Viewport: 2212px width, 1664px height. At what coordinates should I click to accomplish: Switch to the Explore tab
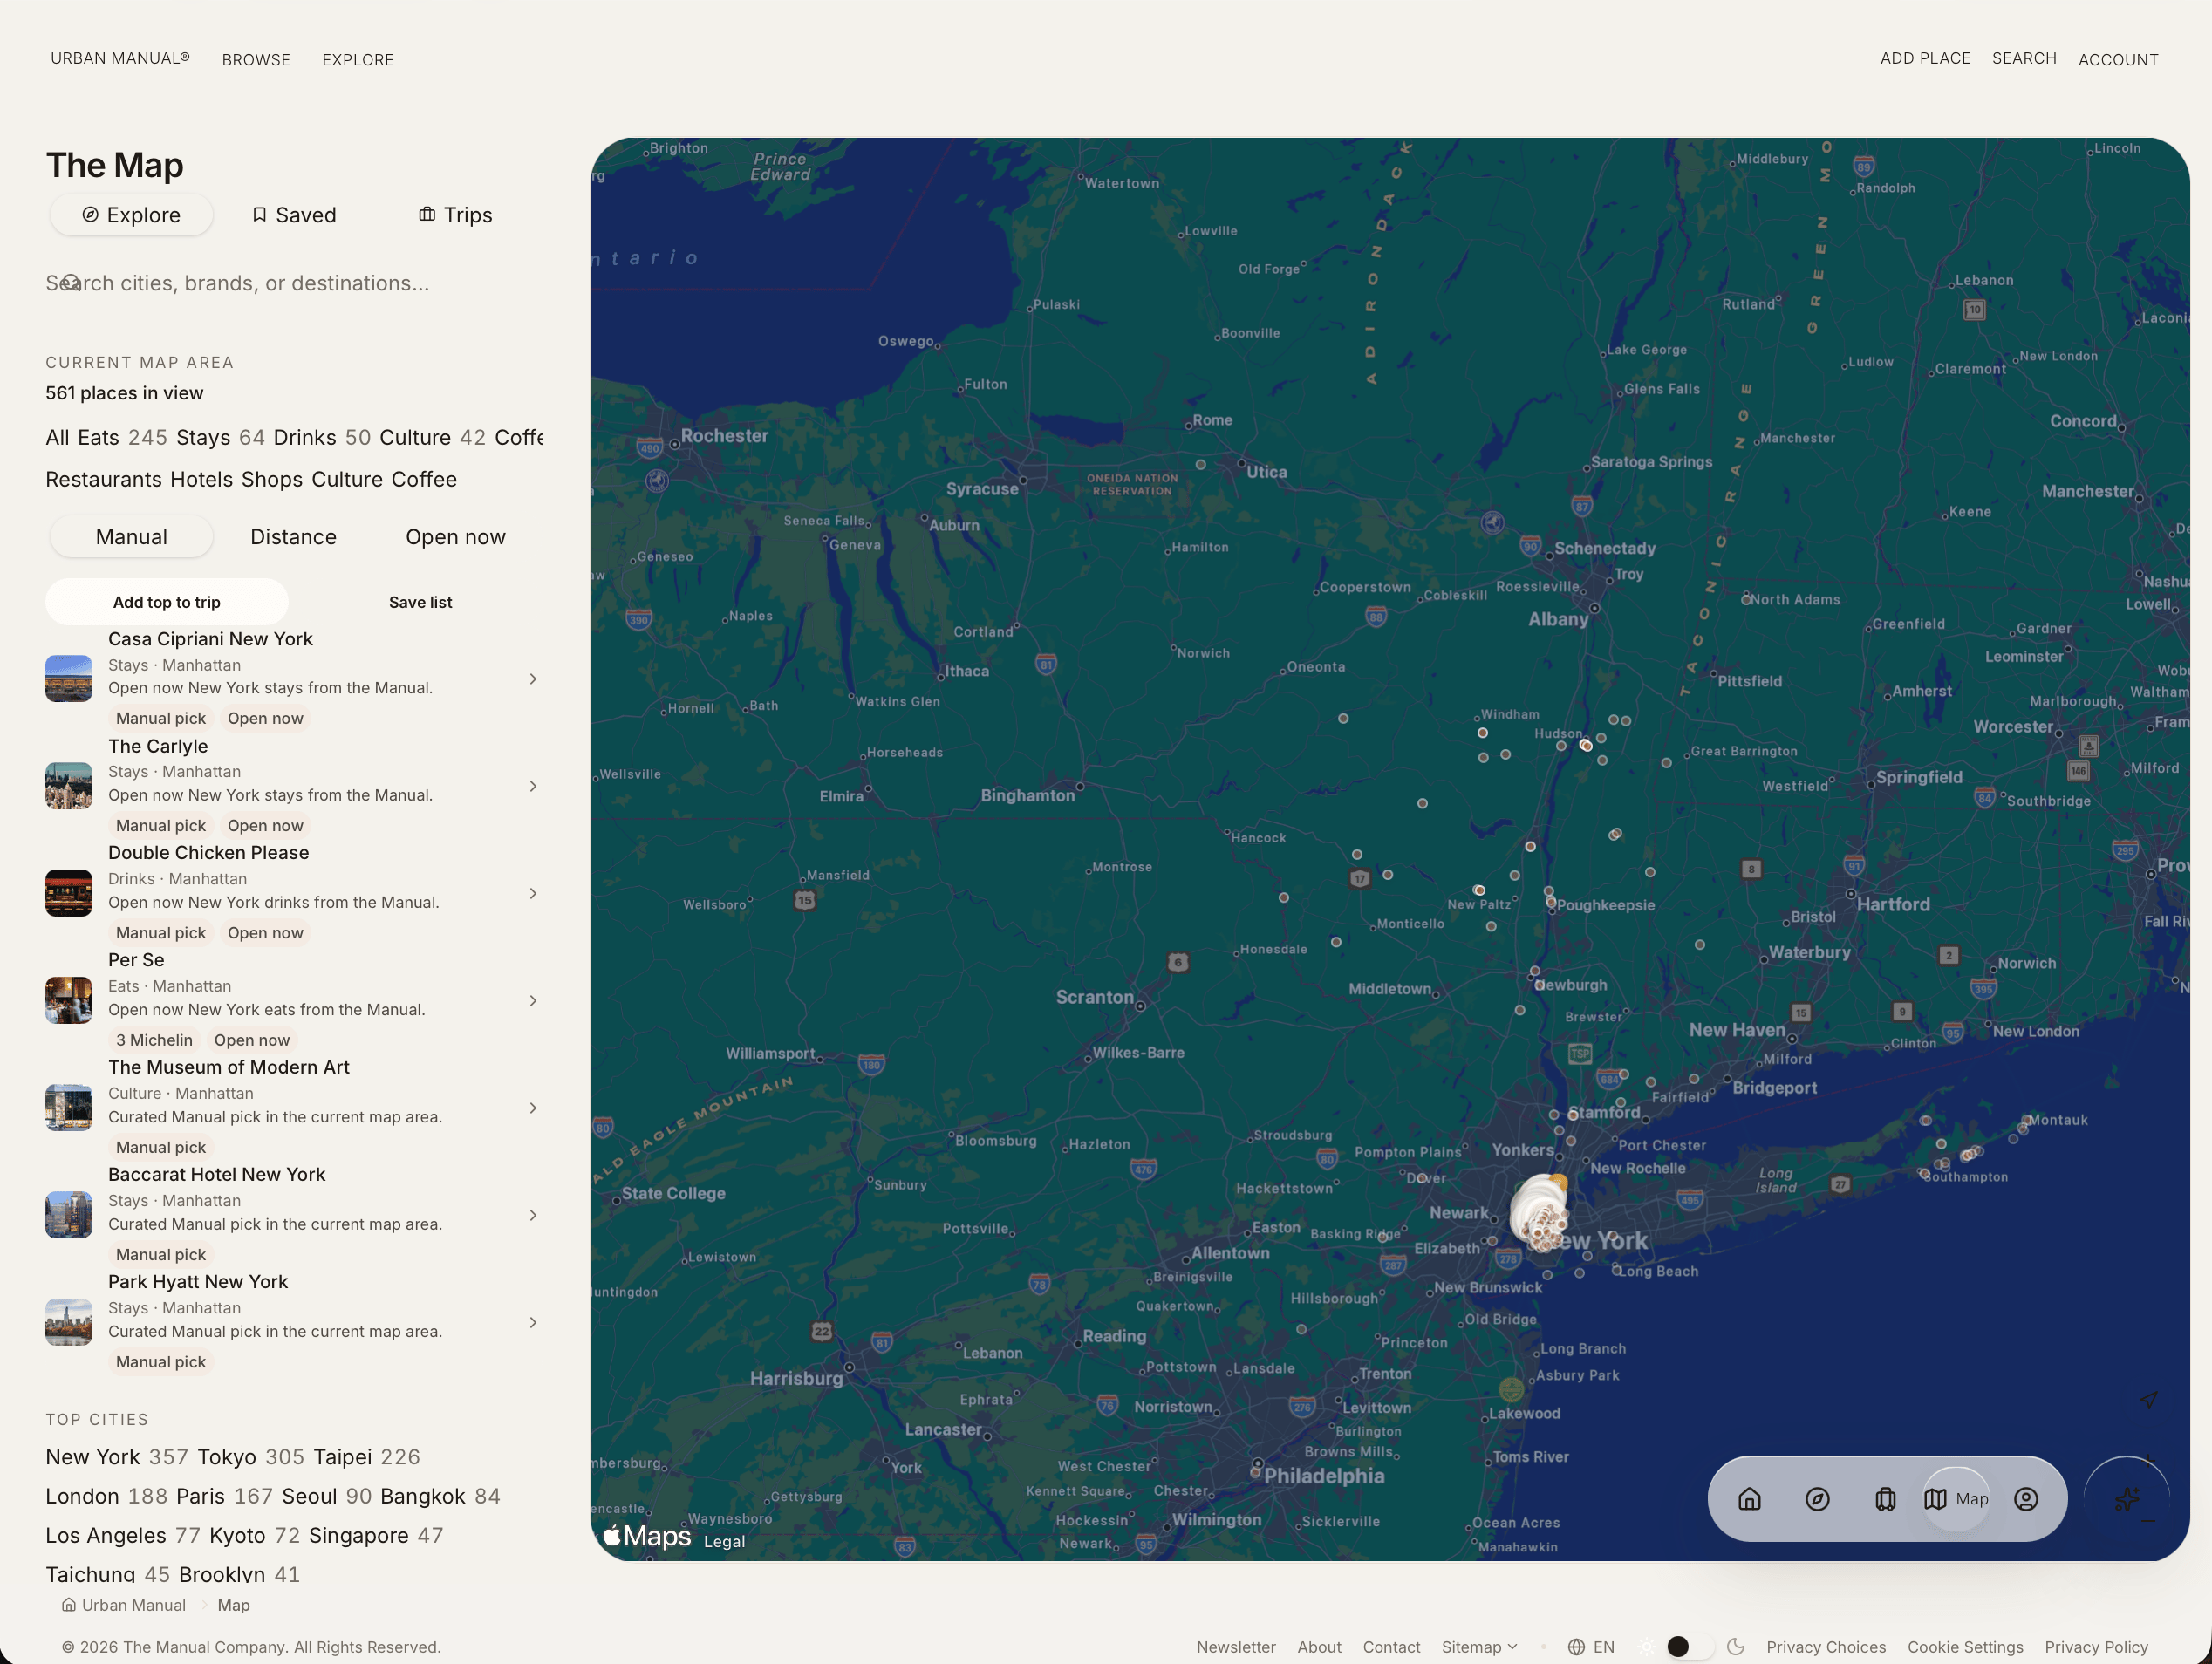tap(131, 215)
